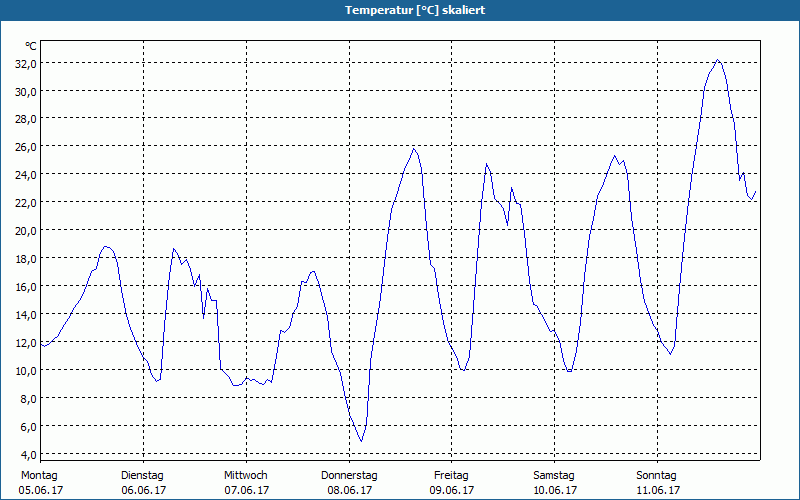Select the 12,0 y-axis value

[x=26, y=343]
